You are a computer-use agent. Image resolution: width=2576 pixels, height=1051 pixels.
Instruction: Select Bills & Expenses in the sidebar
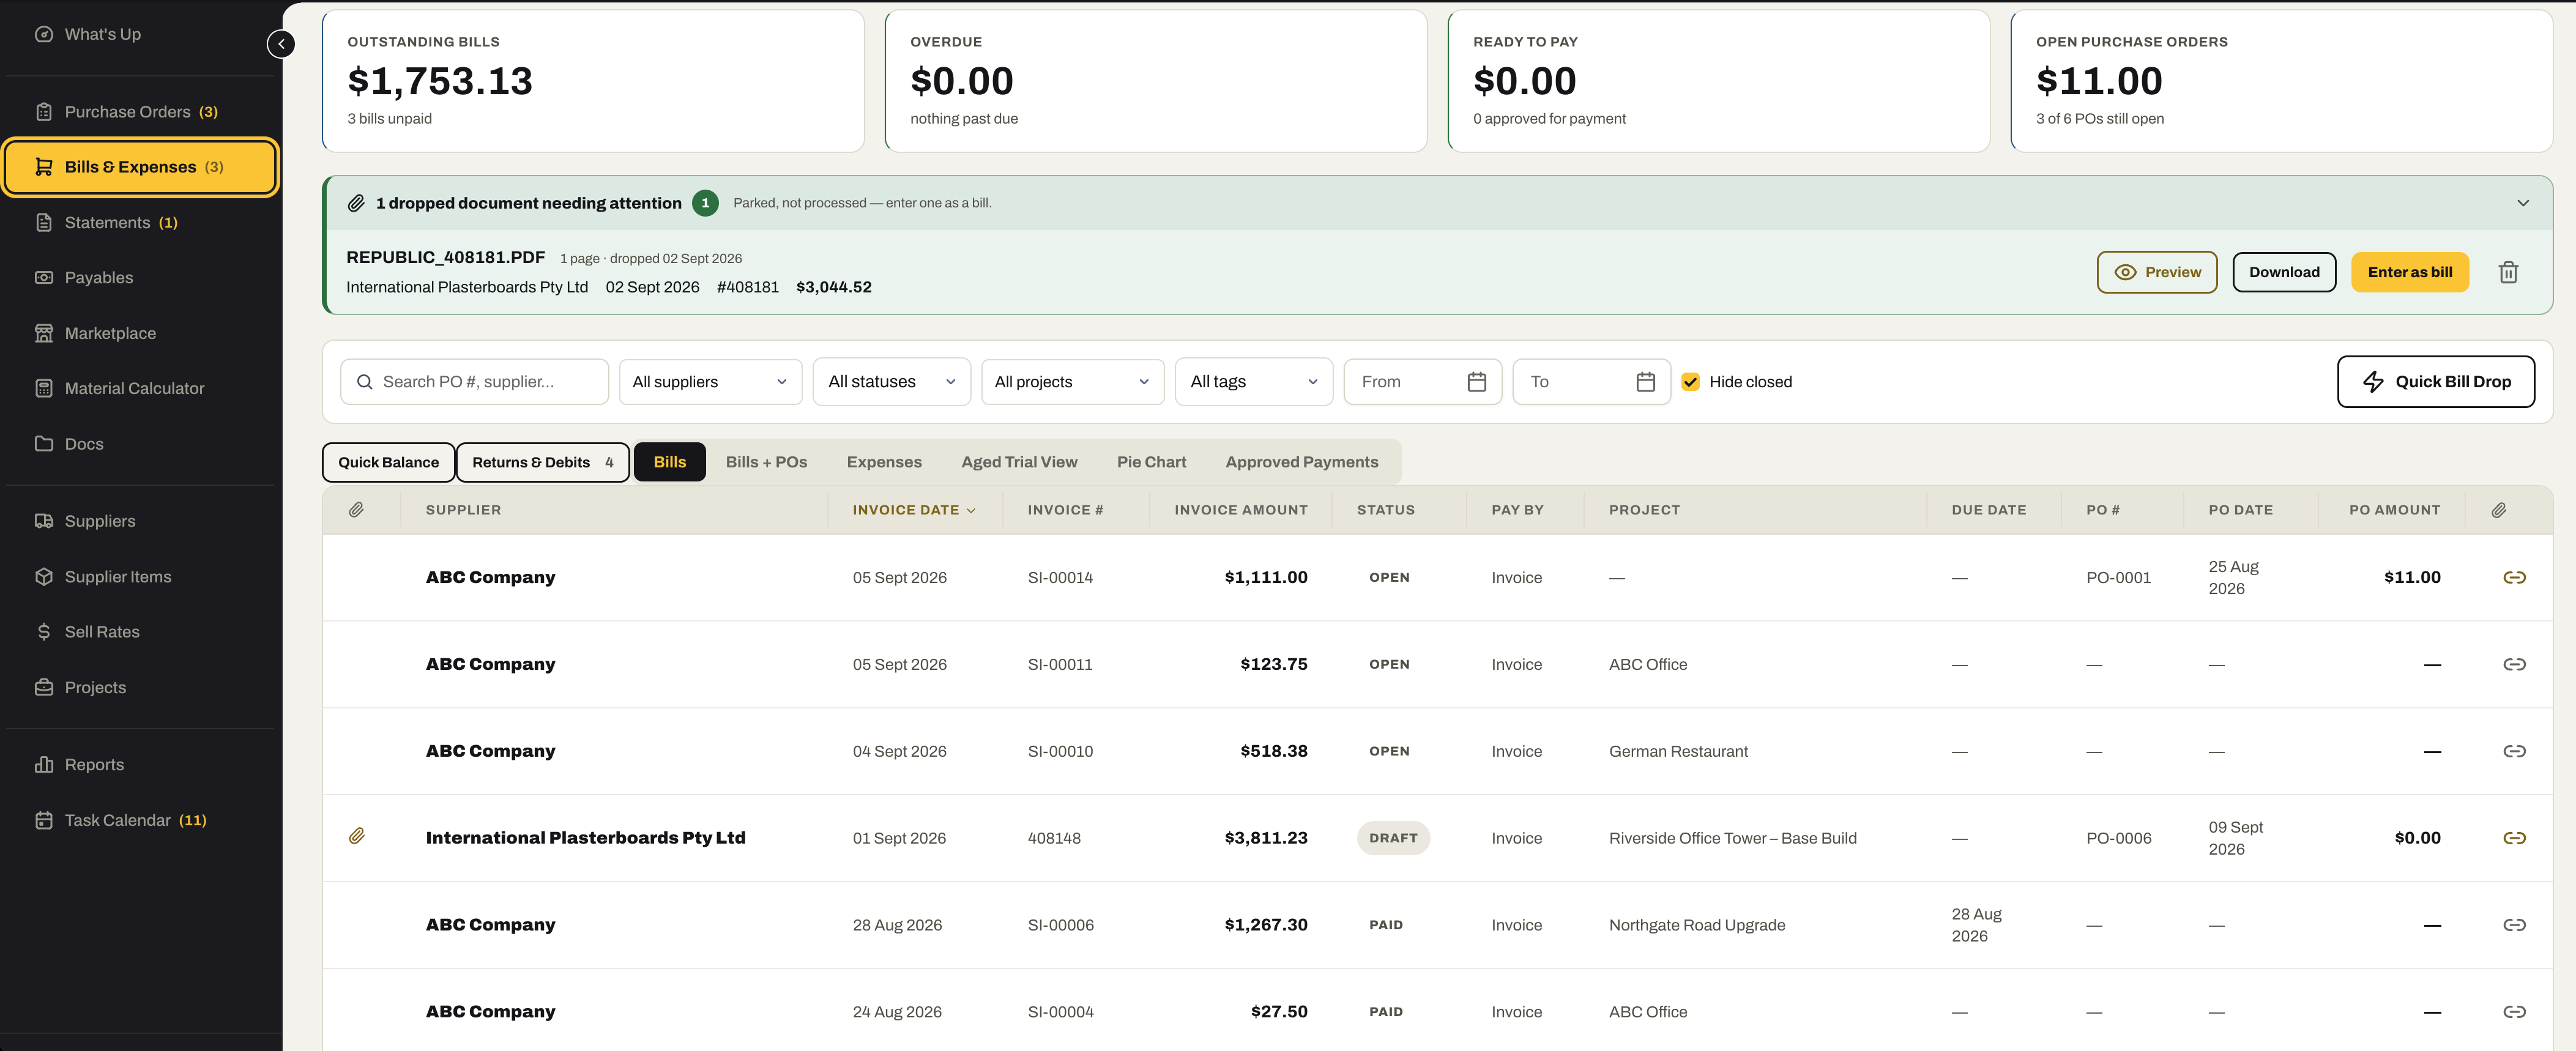[x=139, y=167]
